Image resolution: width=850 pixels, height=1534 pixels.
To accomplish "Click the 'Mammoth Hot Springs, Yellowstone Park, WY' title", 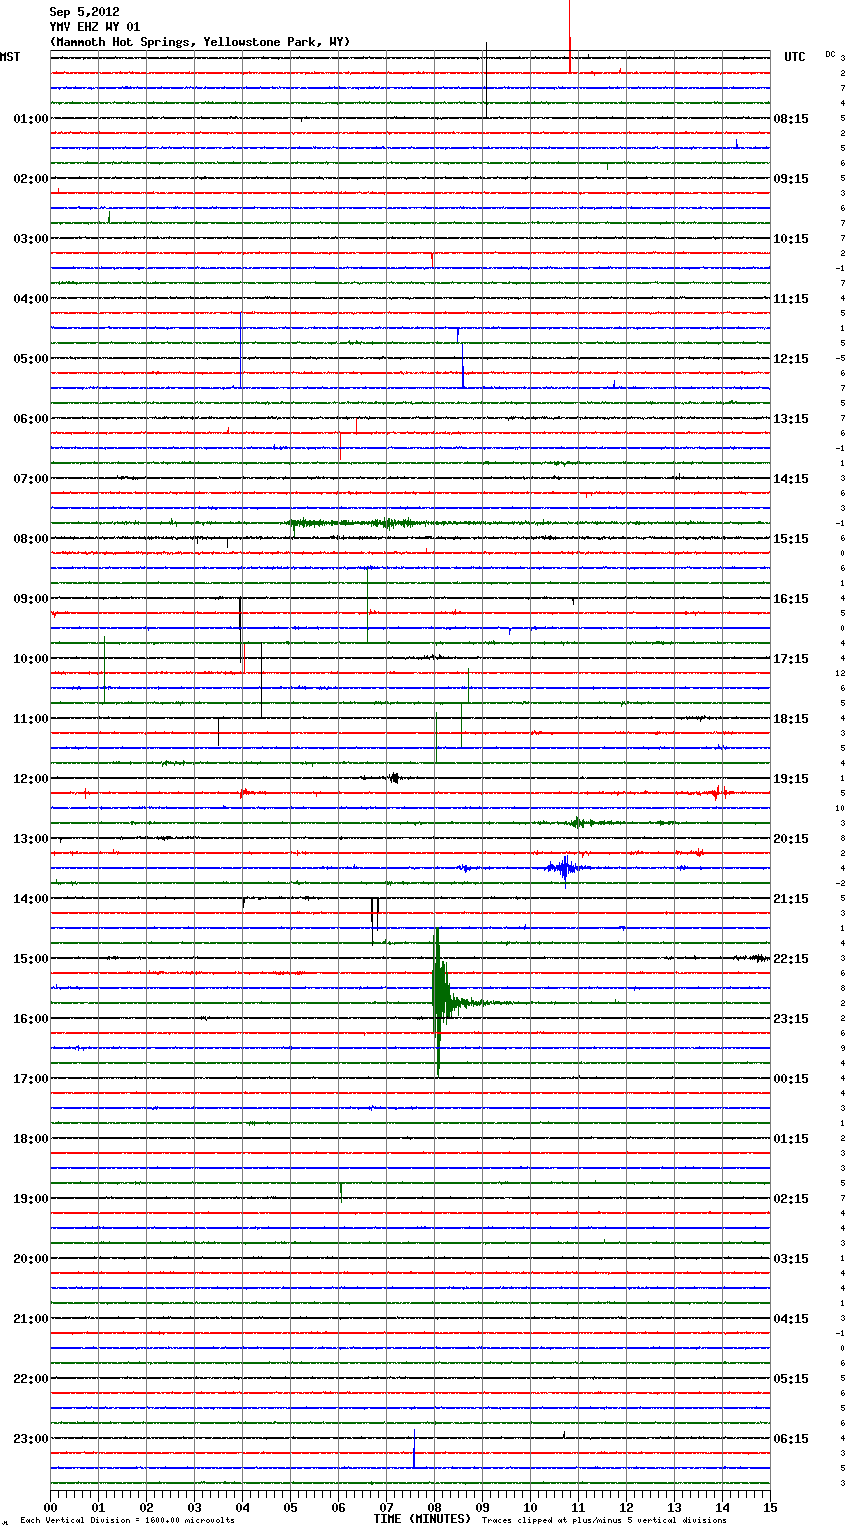I will pos(200,42).
